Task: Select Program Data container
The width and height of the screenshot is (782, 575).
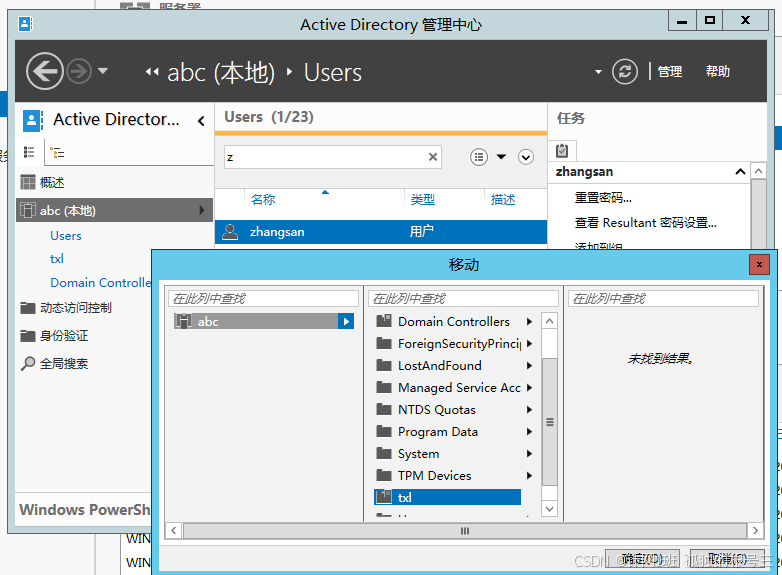Action: coord(437,431)
